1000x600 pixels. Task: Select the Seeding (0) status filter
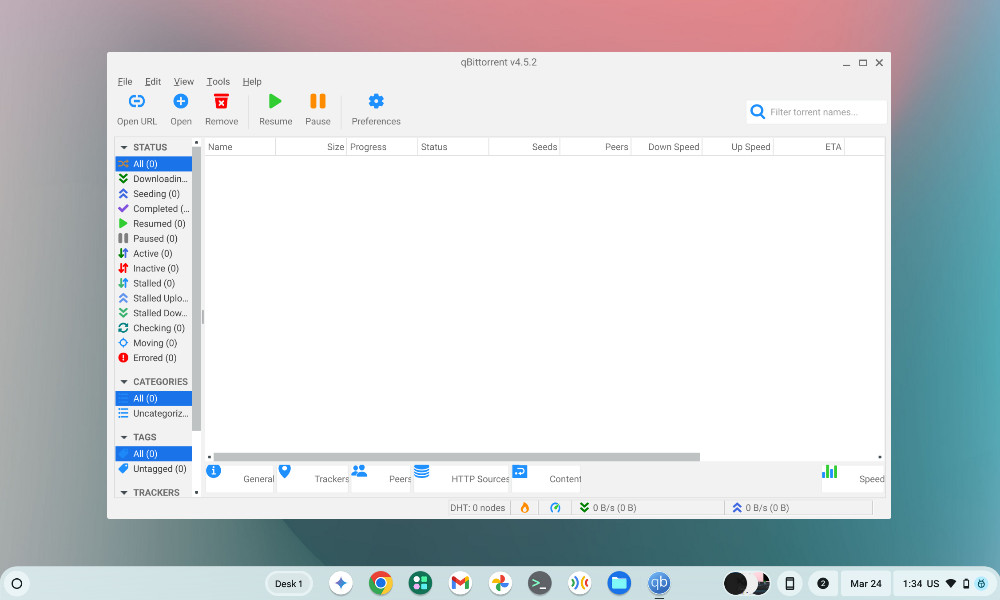point(154,194)
